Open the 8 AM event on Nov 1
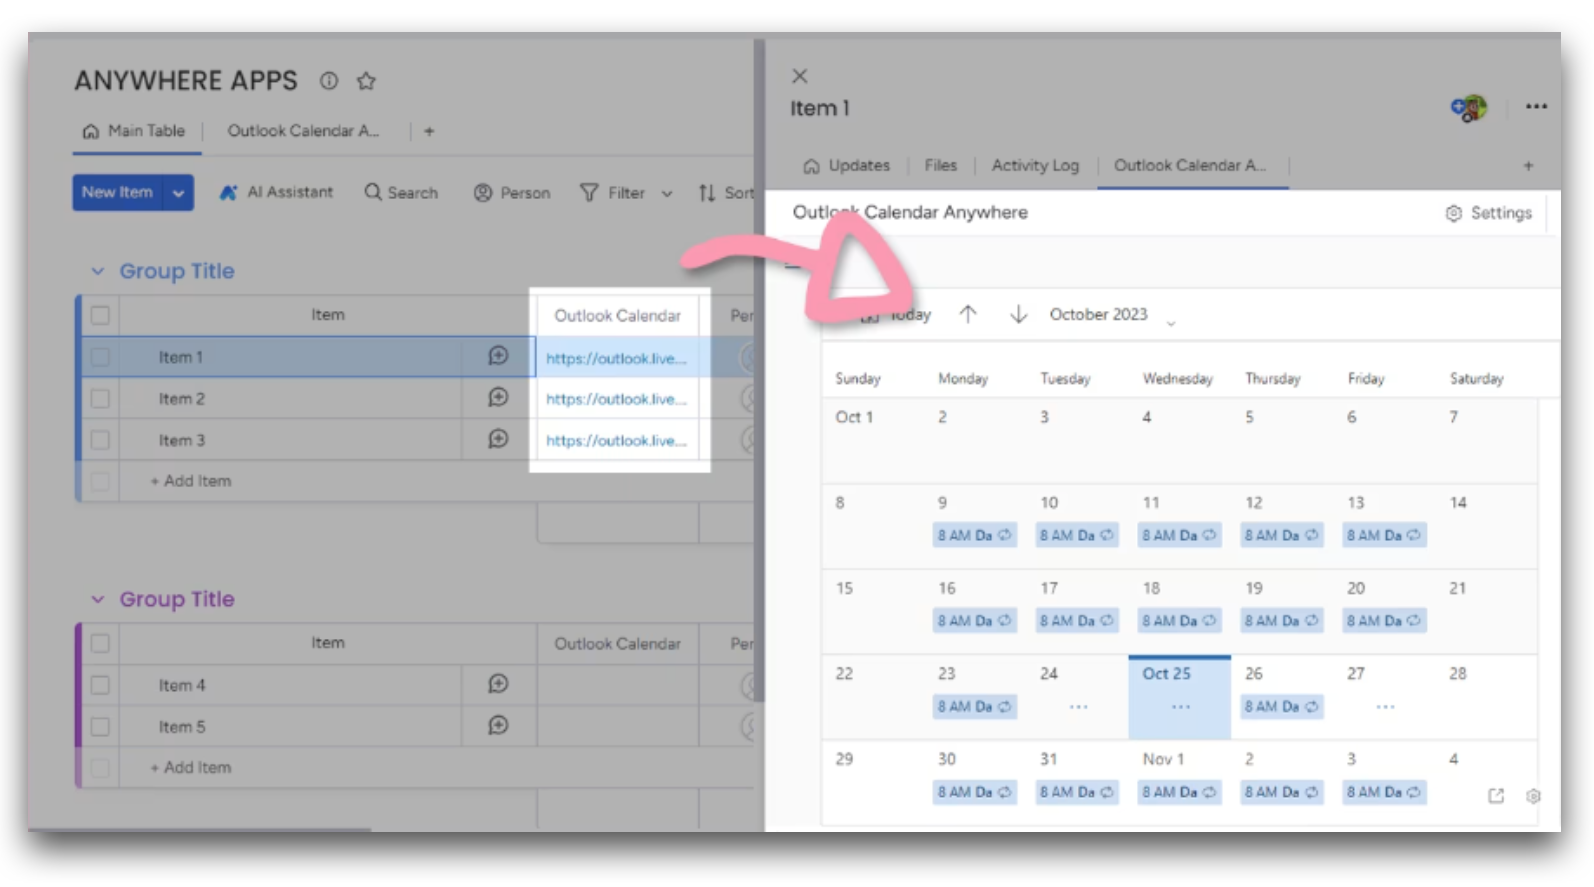The width and height of the screenshot is (1594, 887). tap(1179, 792)
